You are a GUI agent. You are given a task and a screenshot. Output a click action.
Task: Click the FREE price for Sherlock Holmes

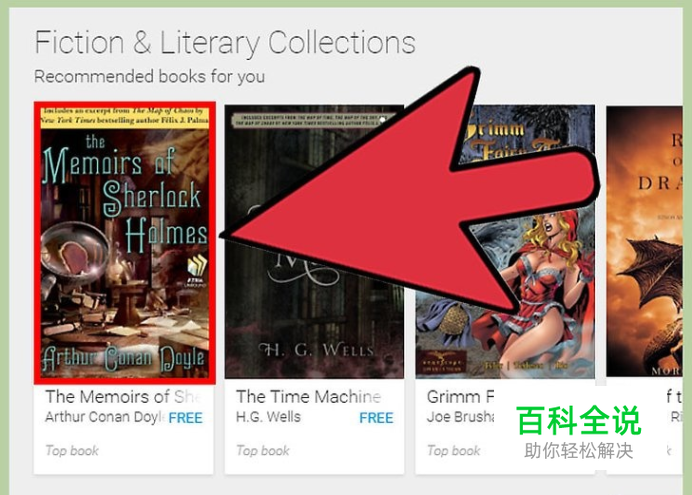pyautogui.click(x=185, y=418)
